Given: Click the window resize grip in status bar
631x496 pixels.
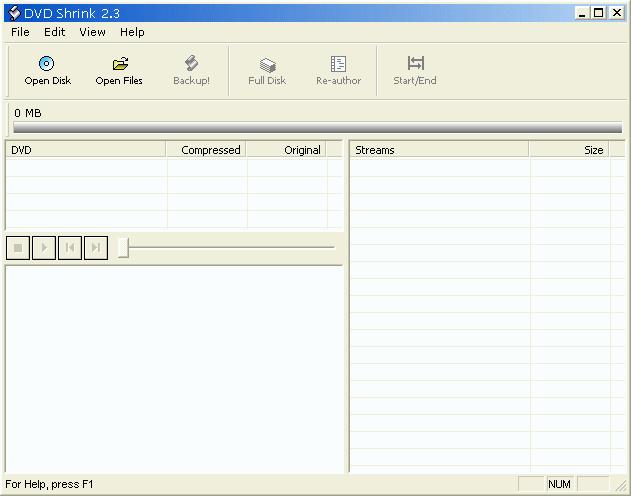Looking at the screenshot, I should click(x=621, y=485).
